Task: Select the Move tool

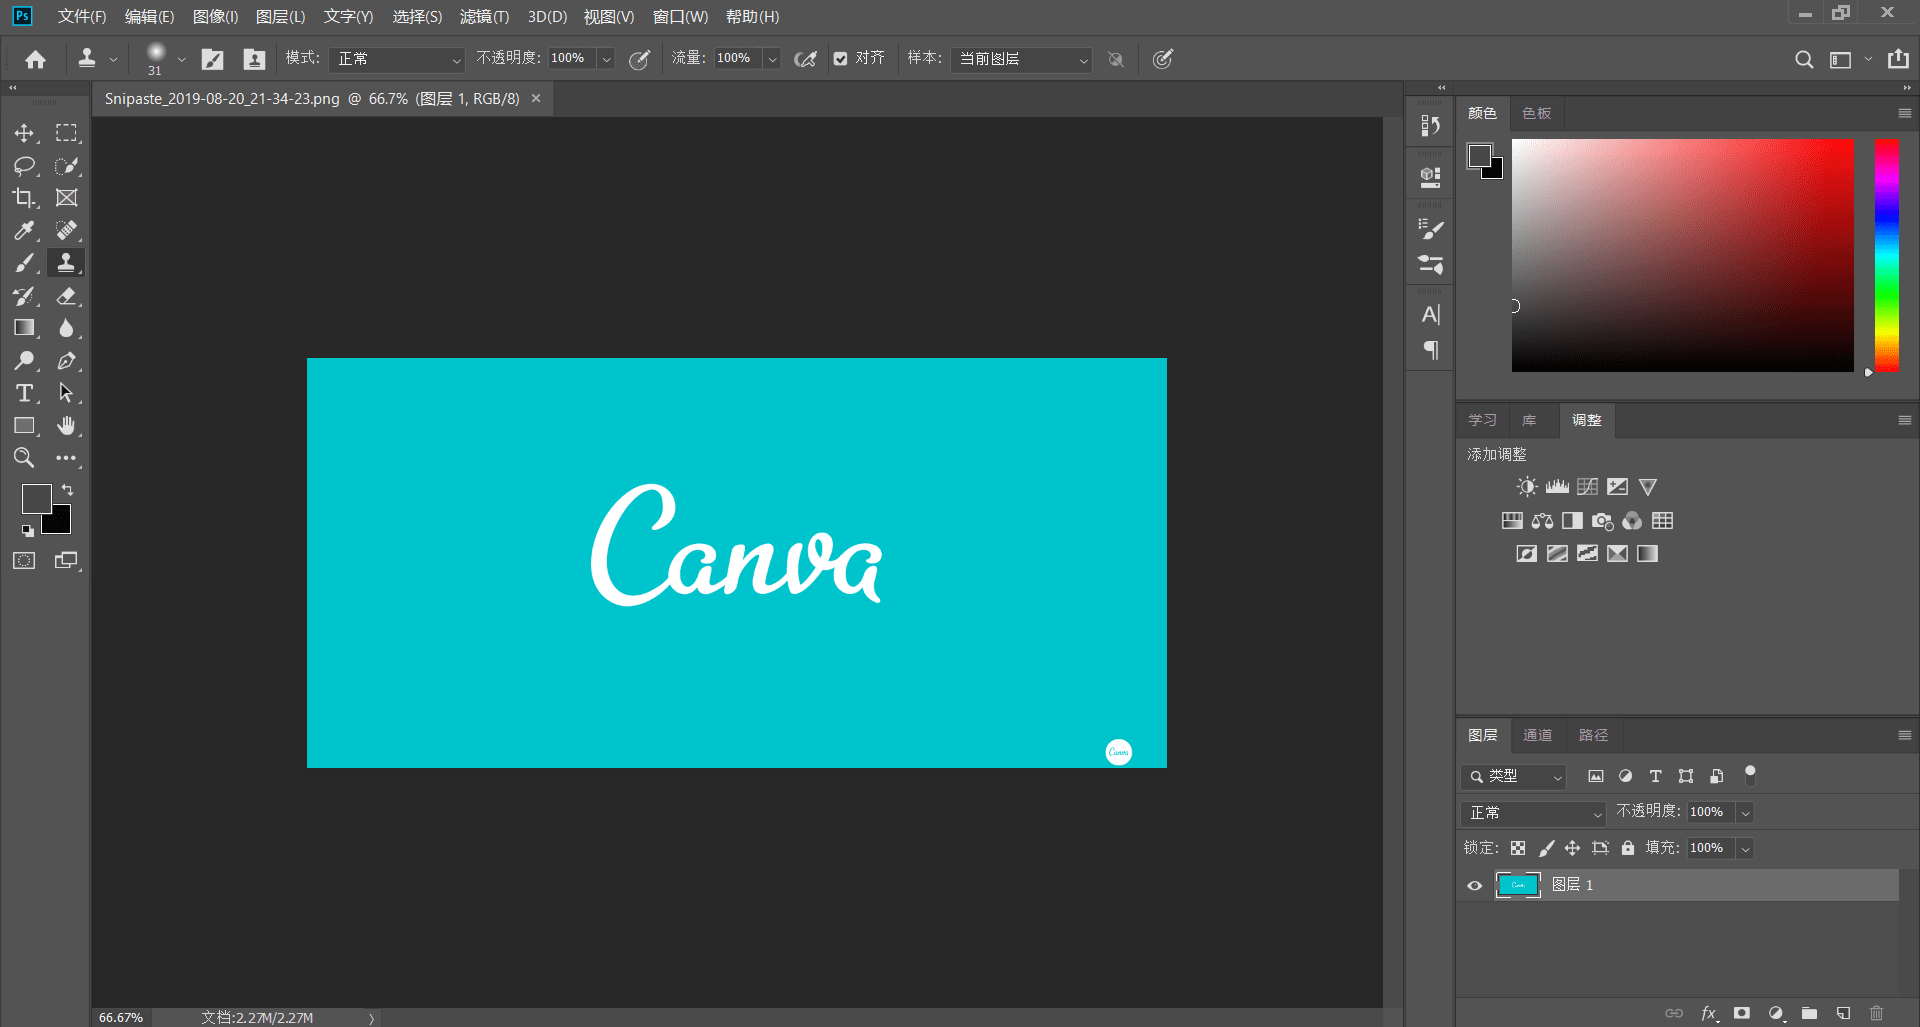Action: pos(24,133)
